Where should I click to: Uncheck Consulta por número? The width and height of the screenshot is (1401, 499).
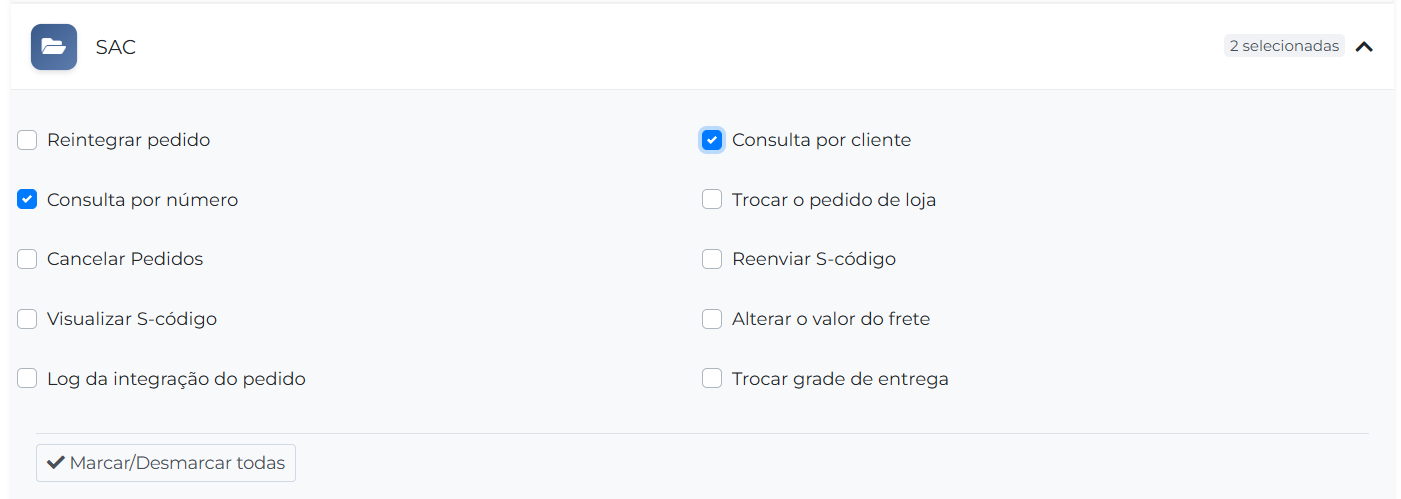[27, 200]
